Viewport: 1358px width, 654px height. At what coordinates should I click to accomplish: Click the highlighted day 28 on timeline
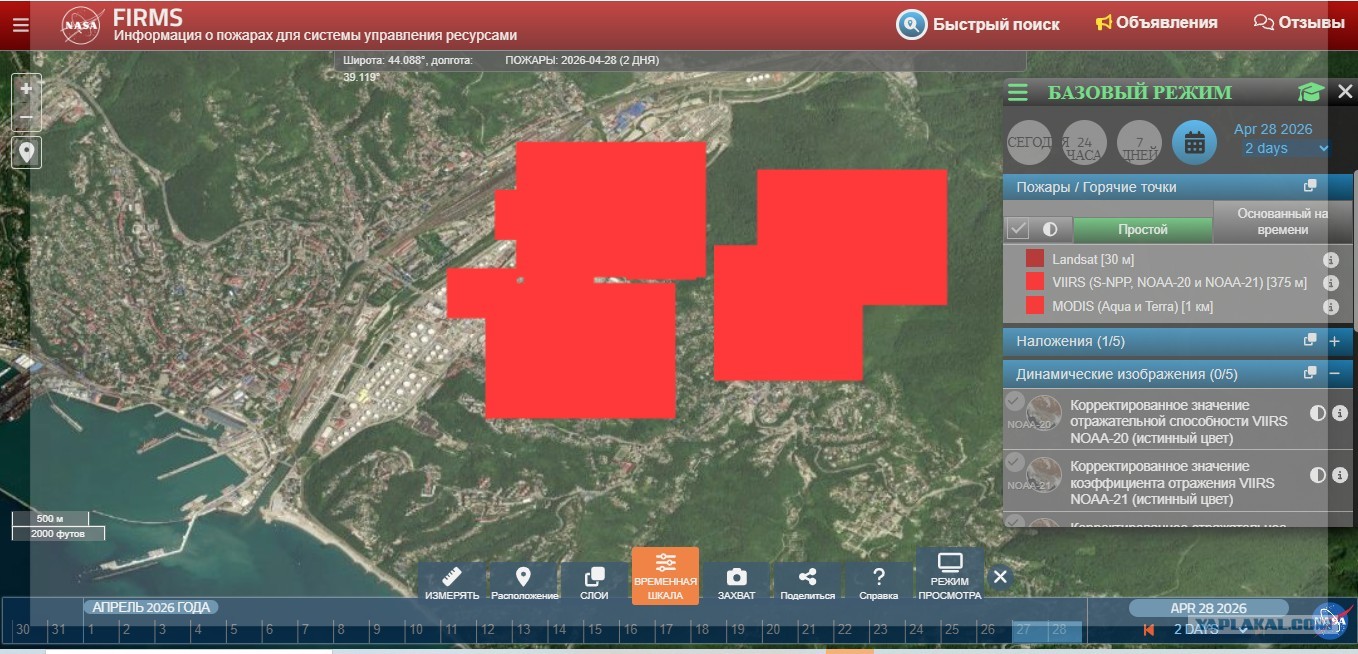[1058, 629]
